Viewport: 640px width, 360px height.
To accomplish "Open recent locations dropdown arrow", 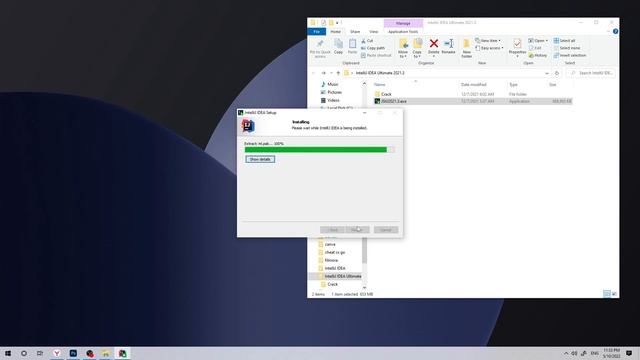I will pos(331,73).
